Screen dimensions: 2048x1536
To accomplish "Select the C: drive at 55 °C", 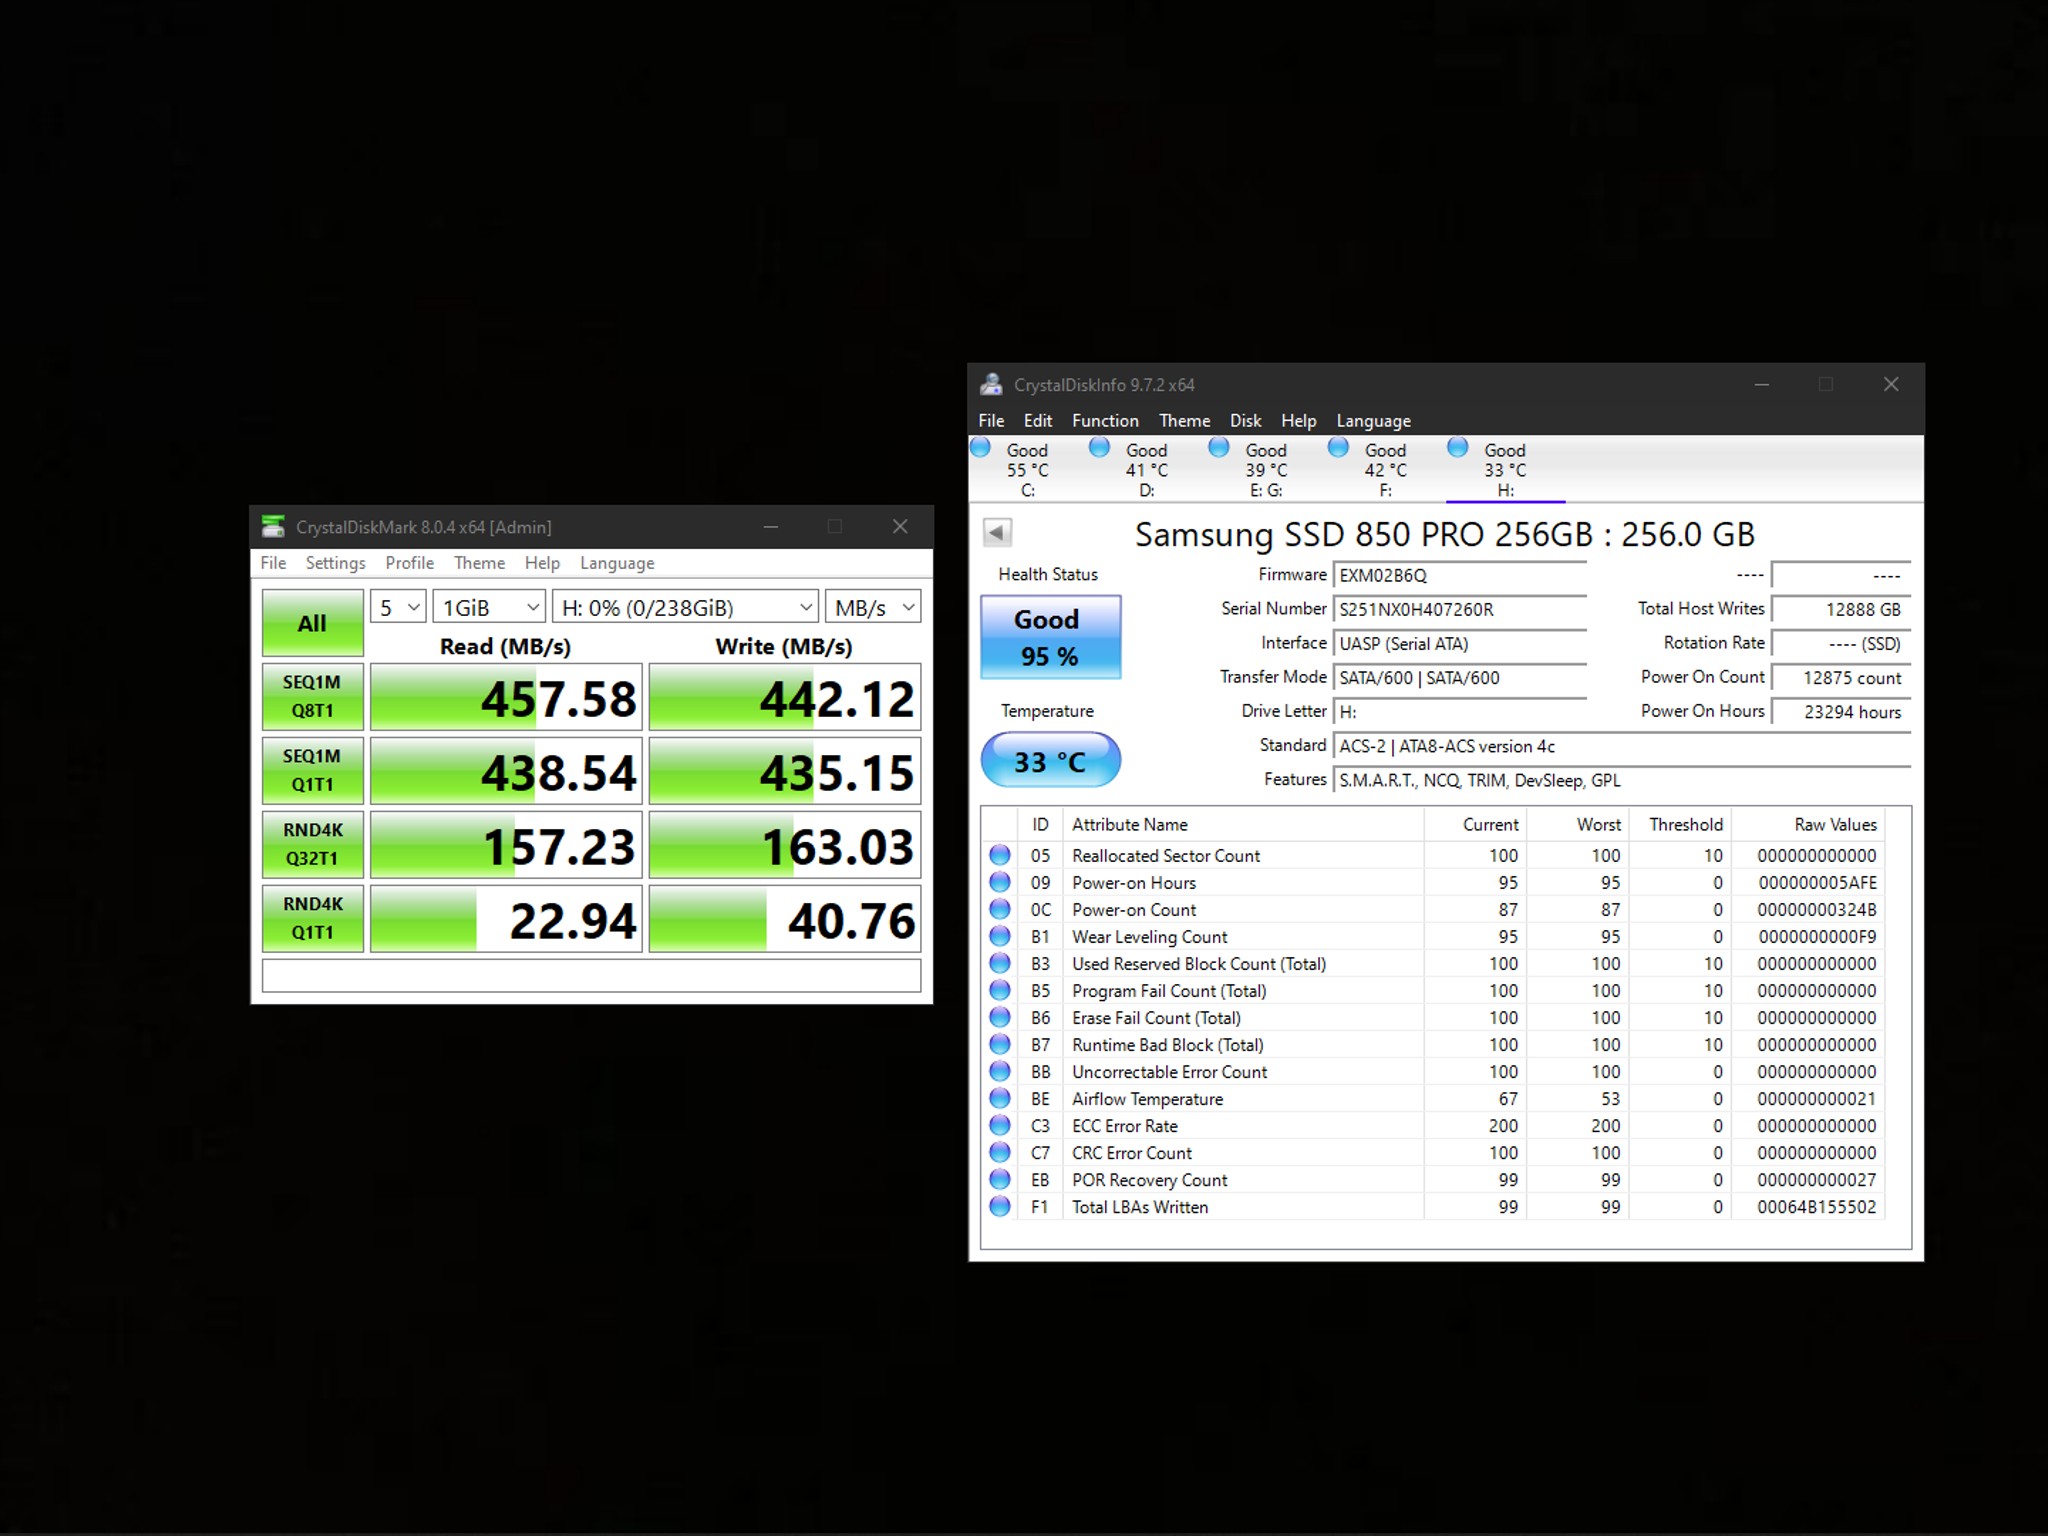I will point(1027,469).
